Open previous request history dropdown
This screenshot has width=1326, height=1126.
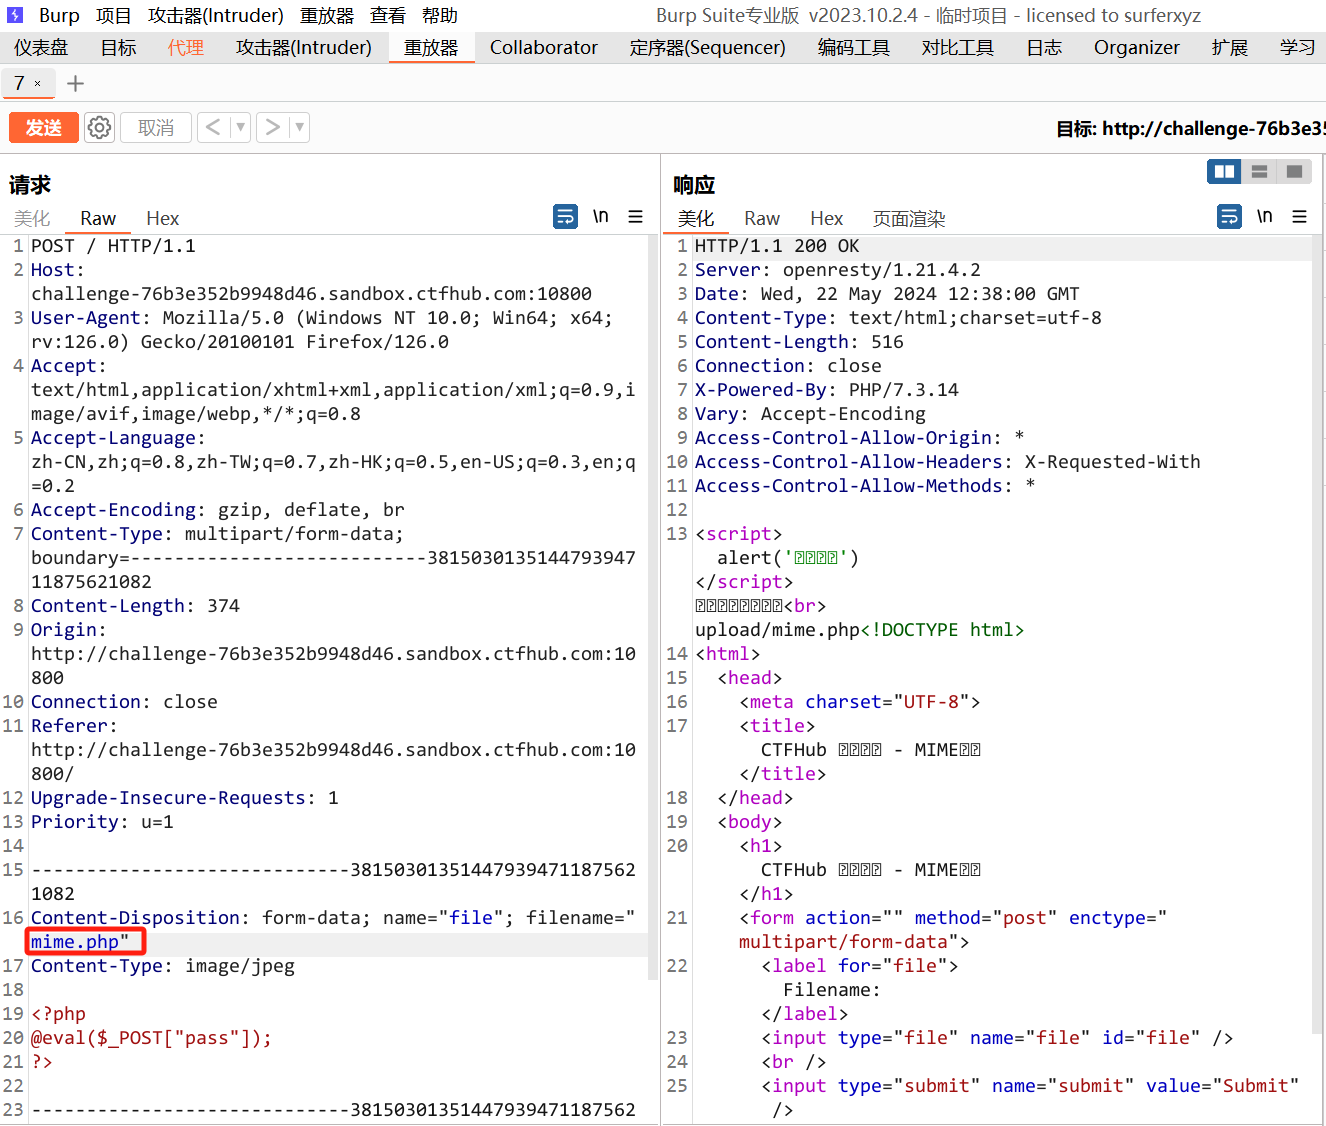(x=240, y=127)
